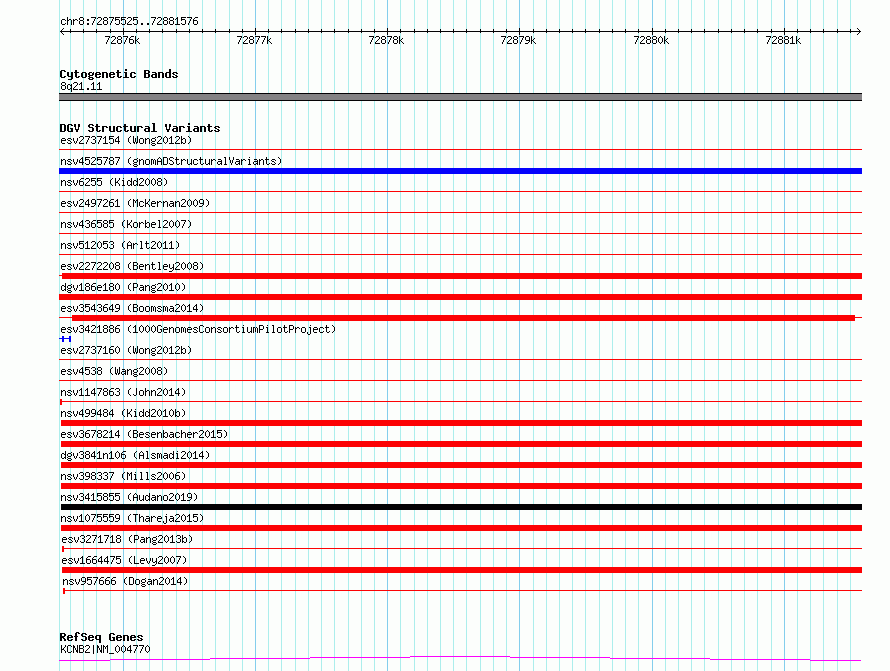
Task: Click the left arrow on the ruler
Action: (62, 32)
